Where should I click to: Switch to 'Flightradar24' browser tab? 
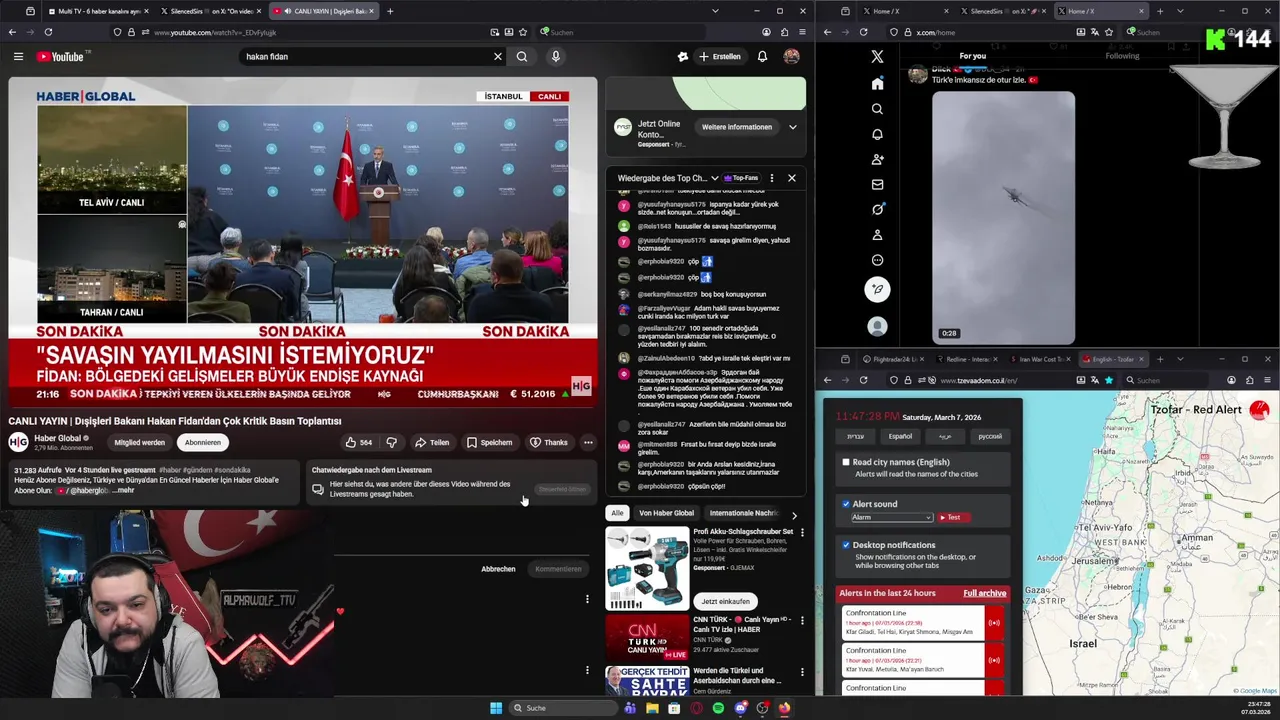(x=893, y=359)
